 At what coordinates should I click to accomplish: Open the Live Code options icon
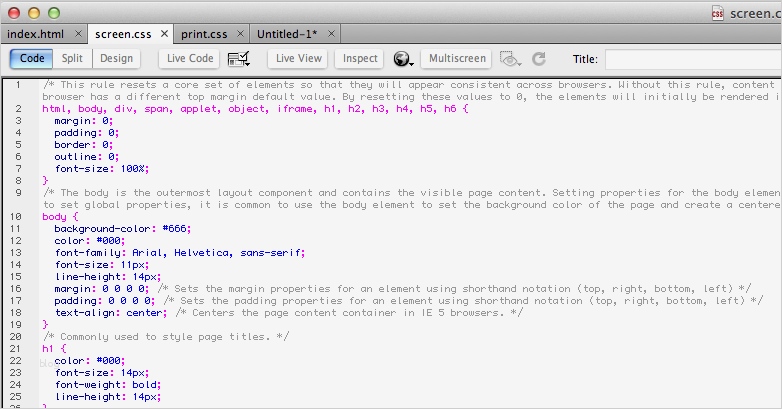pos(238,59)
